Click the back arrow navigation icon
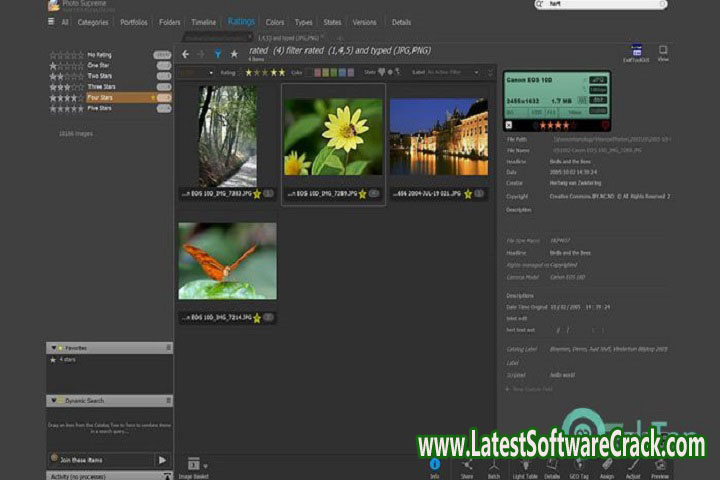 tap(184, 53)
